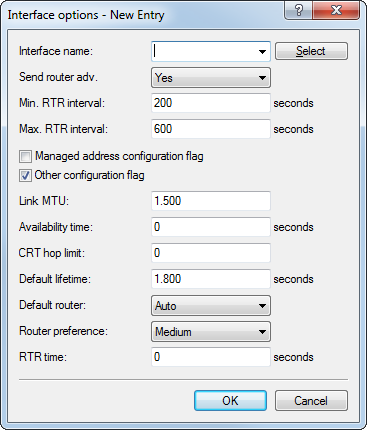Click the Default lifetime field
367x430 pixels.
coord(211,279)
